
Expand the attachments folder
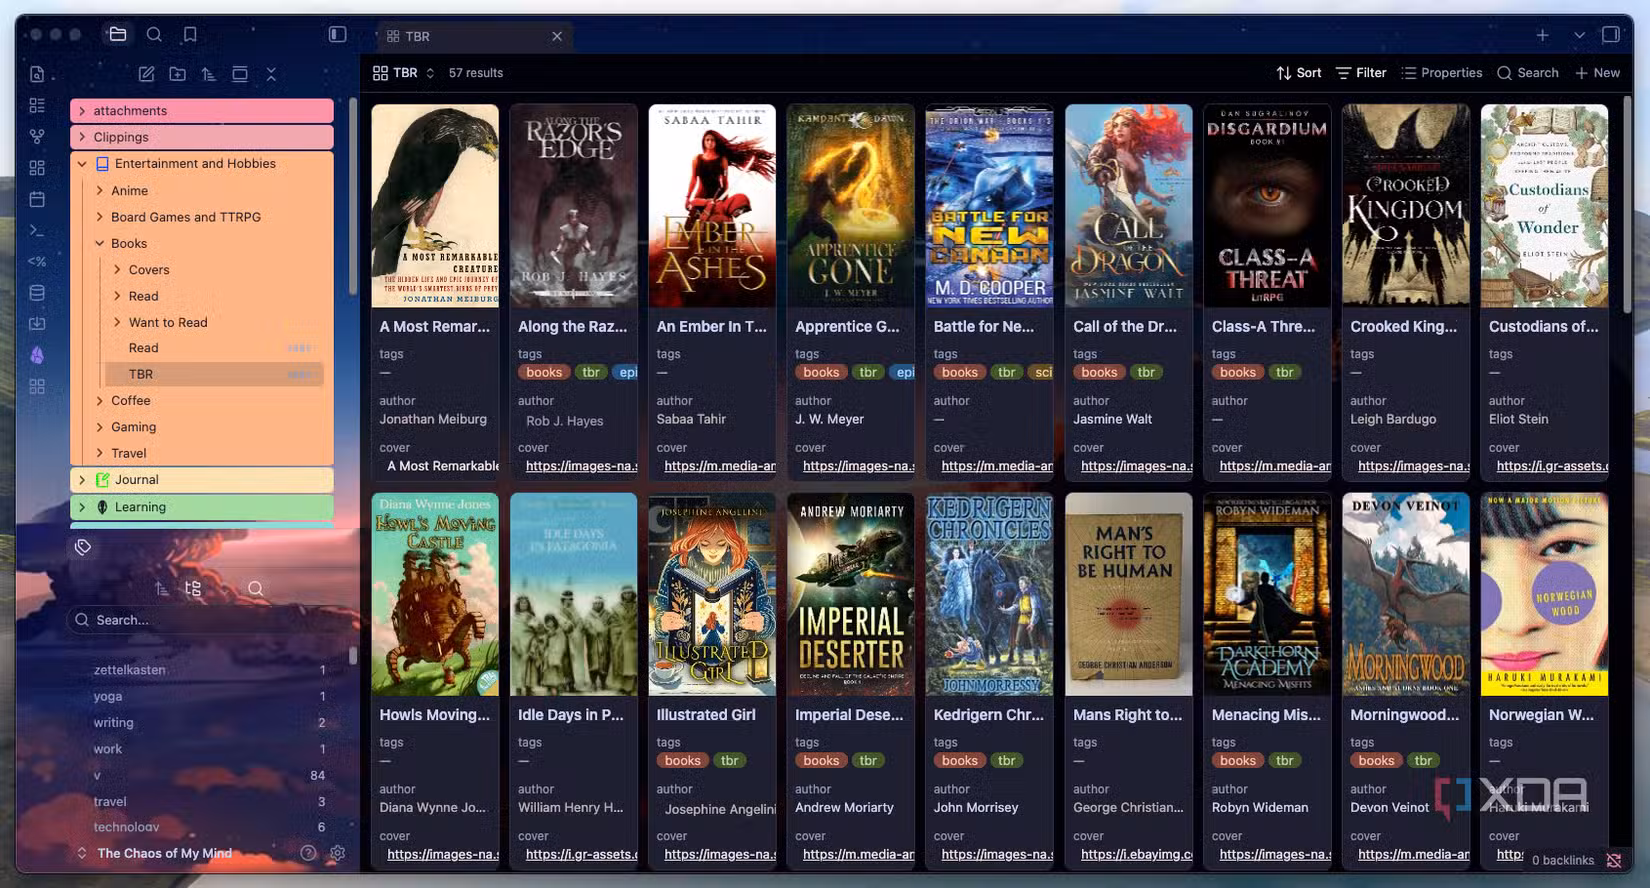pyautogui.click(x=202, y=111)
